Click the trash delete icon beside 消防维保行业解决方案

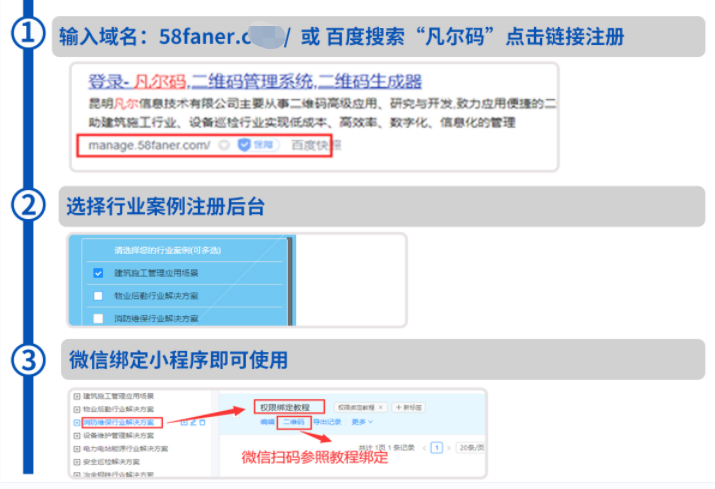coord(202,422)
